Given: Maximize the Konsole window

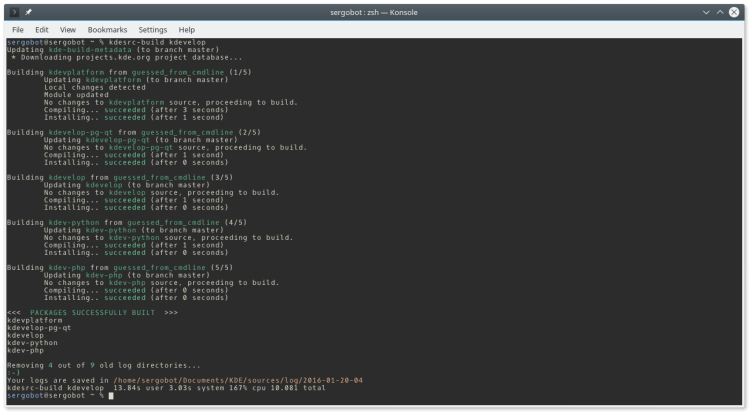Looking at the screenshot, I should click(723, 12).
